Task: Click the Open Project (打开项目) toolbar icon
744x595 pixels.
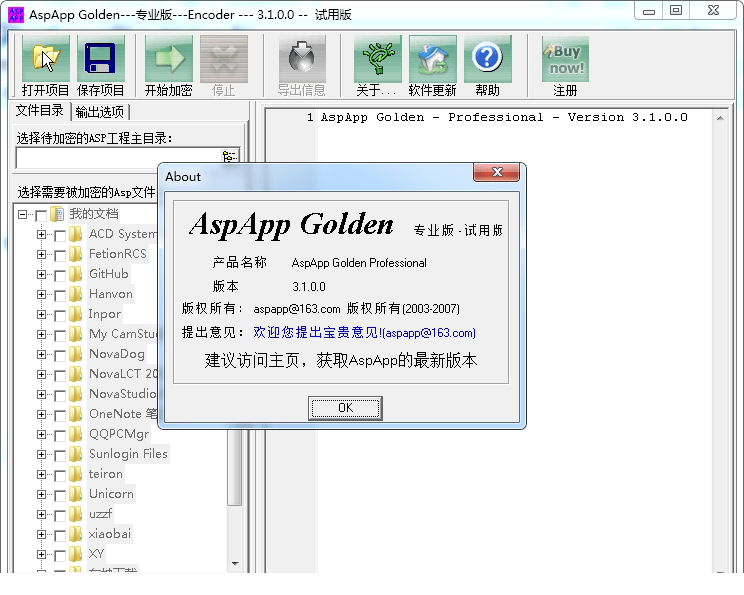Action: coord(46,58)
